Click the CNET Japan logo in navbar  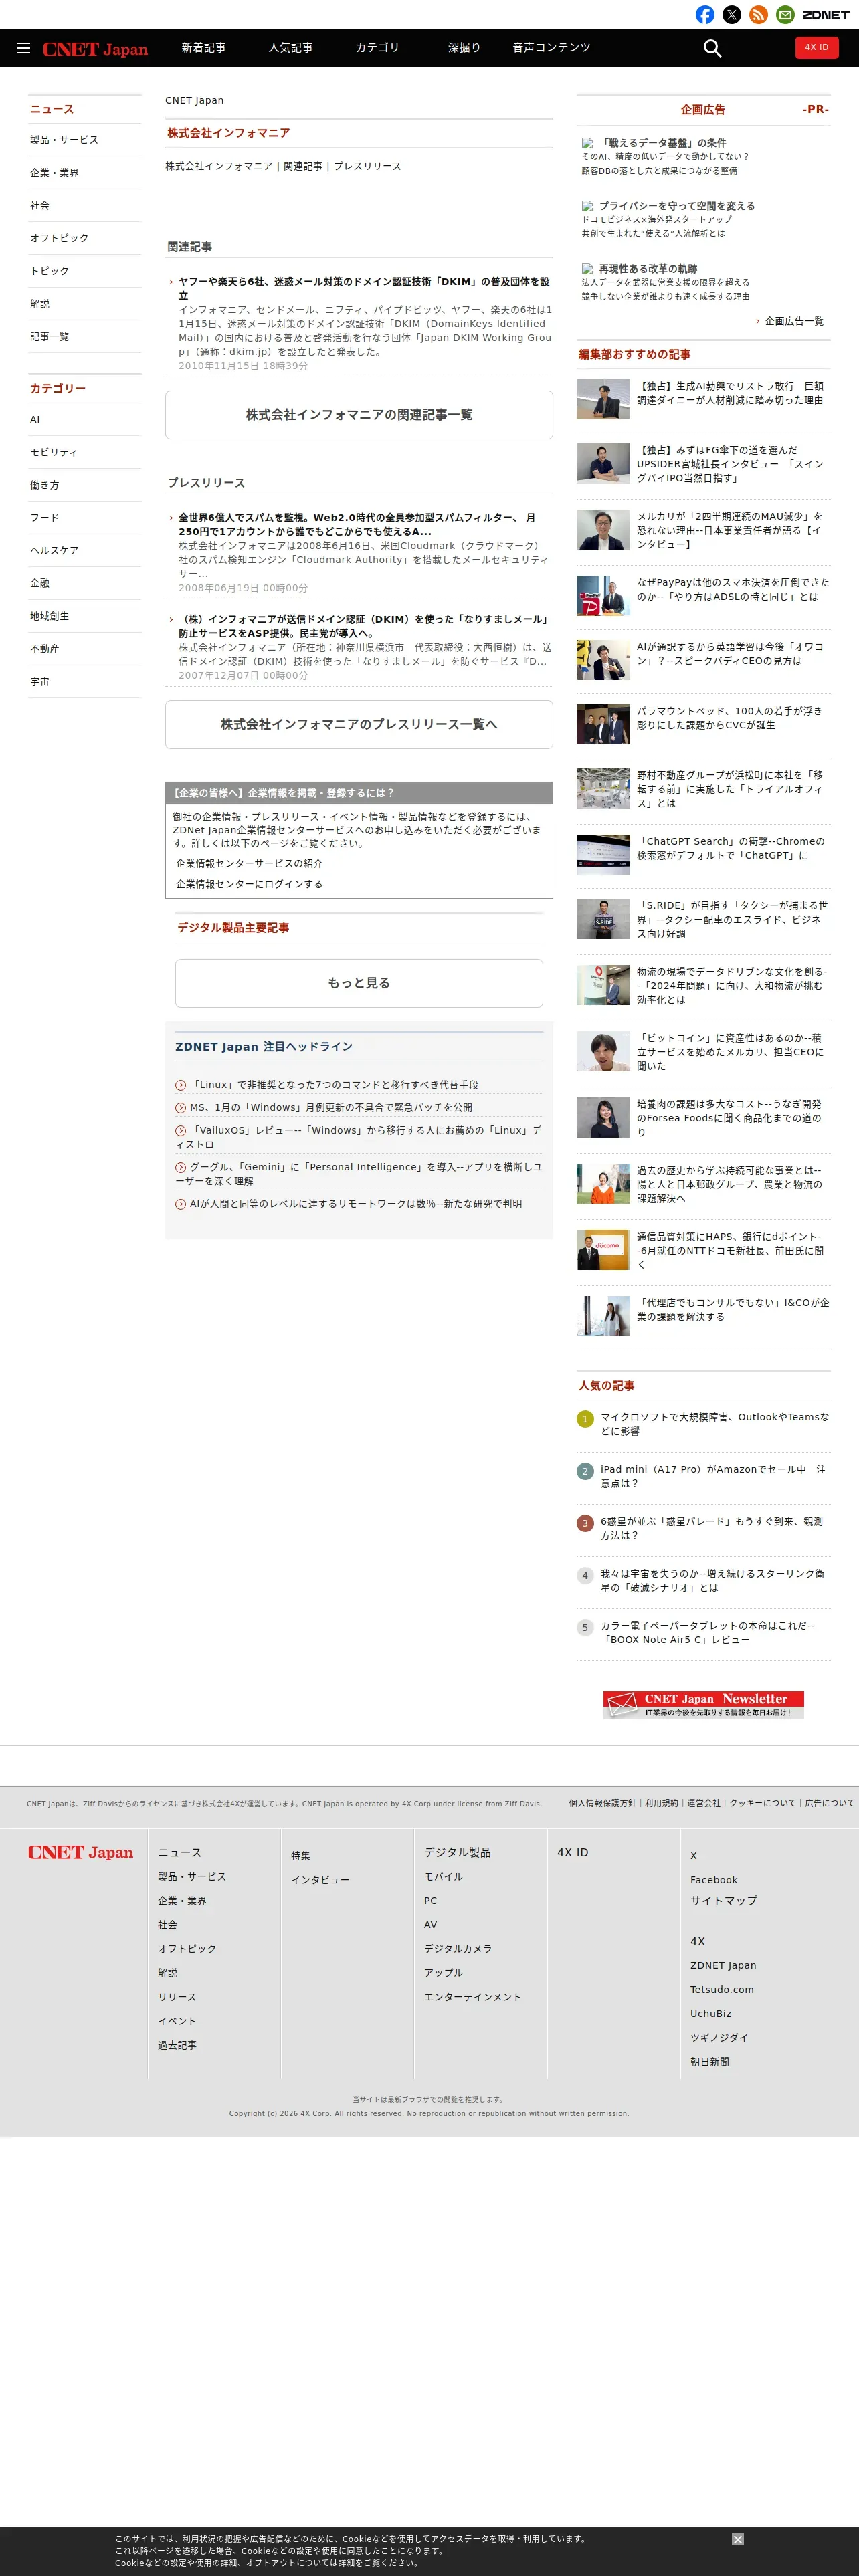pos(95,49)
